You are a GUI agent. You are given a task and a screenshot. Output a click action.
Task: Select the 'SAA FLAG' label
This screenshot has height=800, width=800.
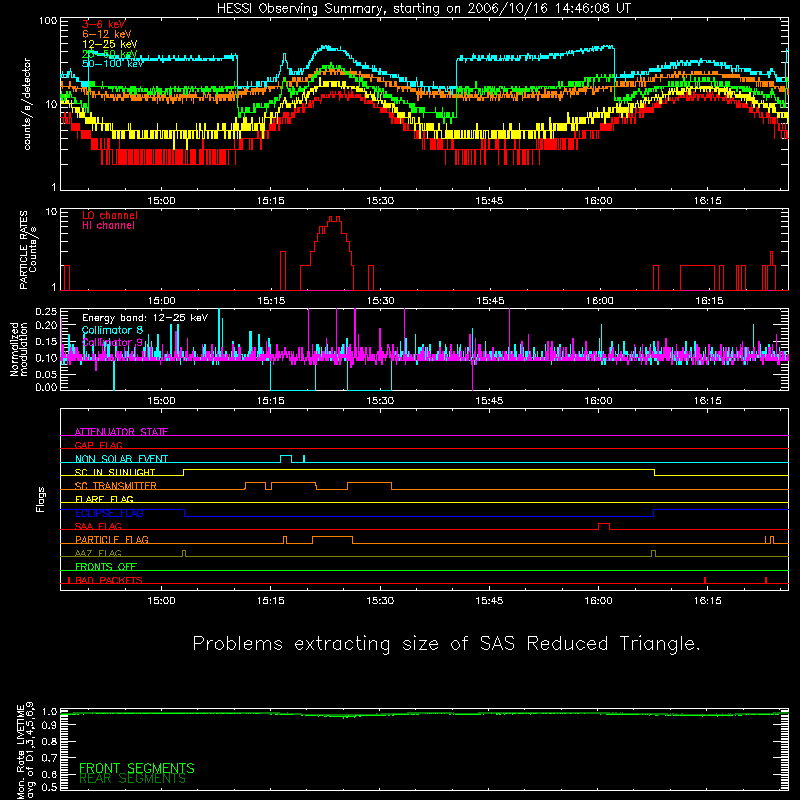(98, 526)
